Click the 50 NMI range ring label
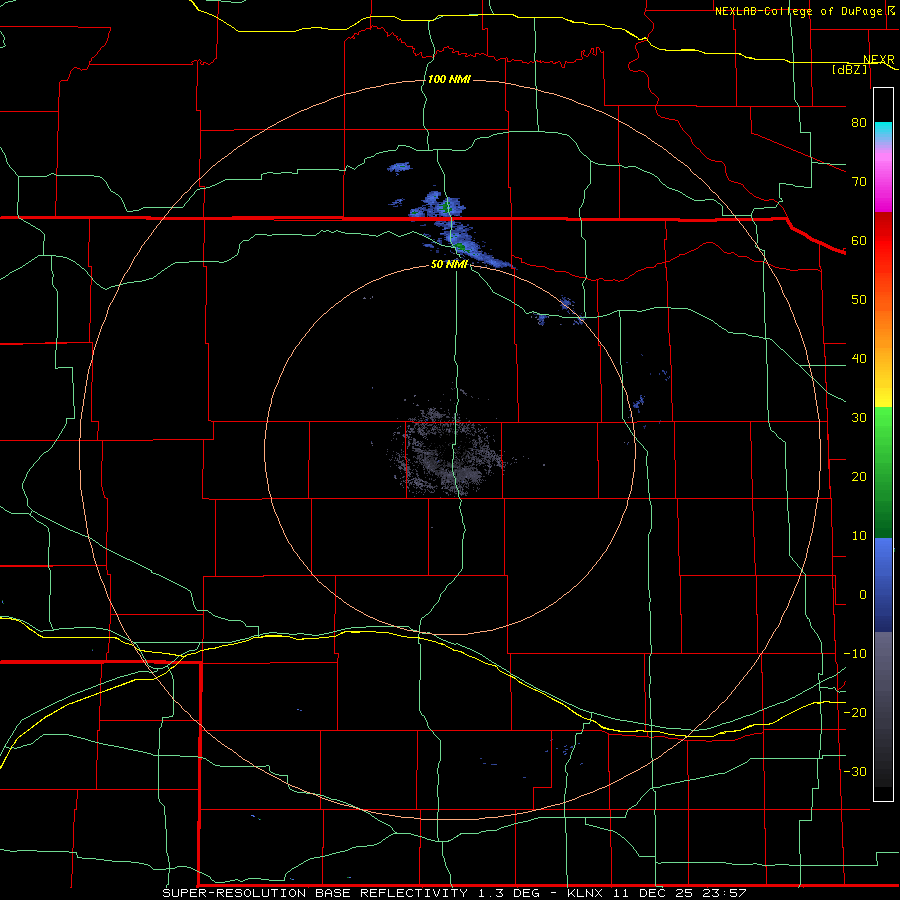 point(449,264)
